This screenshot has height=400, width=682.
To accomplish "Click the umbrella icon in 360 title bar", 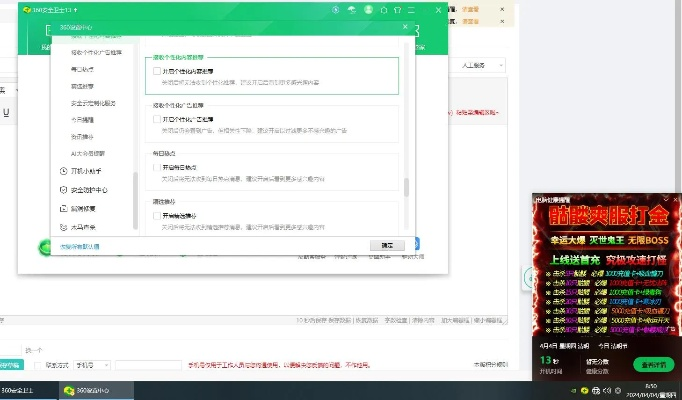I will [351, 10].
